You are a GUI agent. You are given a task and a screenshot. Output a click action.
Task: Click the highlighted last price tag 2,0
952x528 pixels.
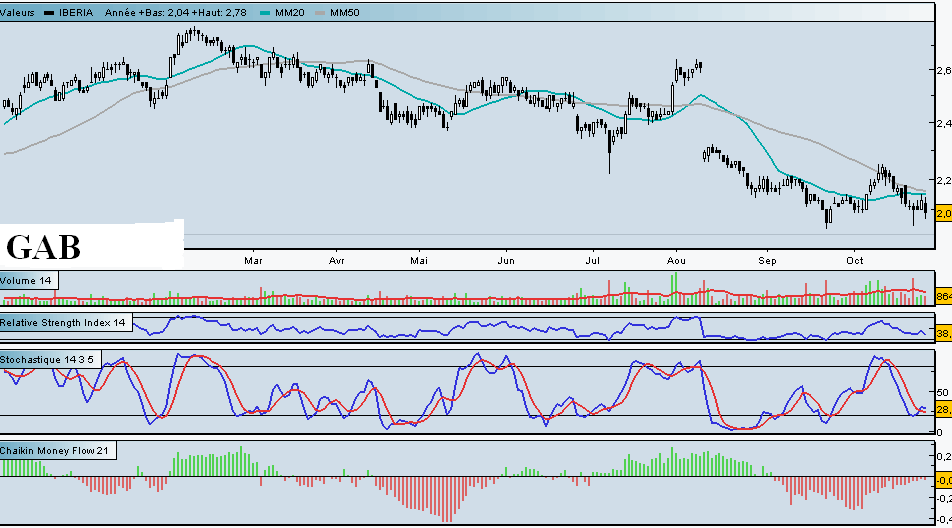click(x=944, y=213)
